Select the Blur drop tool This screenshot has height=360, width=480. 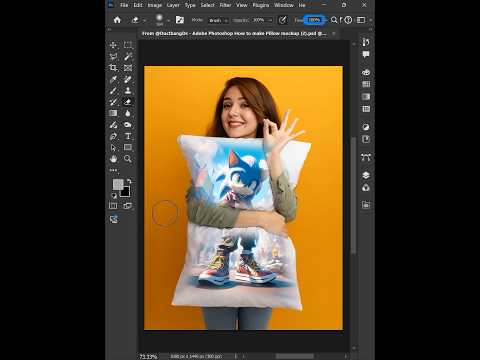(x=128, y=113)
